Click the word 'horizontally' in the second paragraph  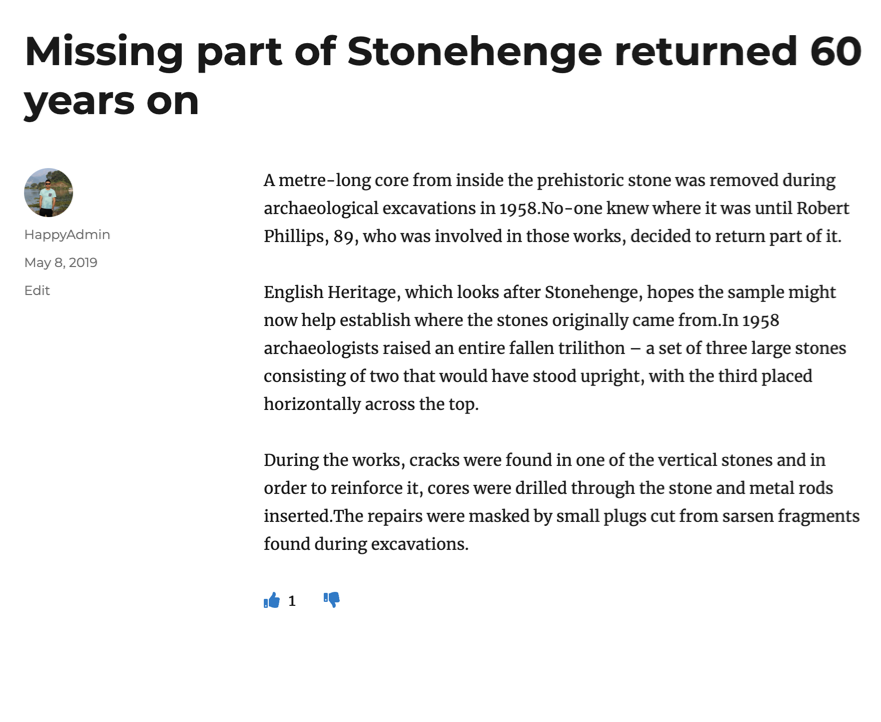click(x=310, y=404)
